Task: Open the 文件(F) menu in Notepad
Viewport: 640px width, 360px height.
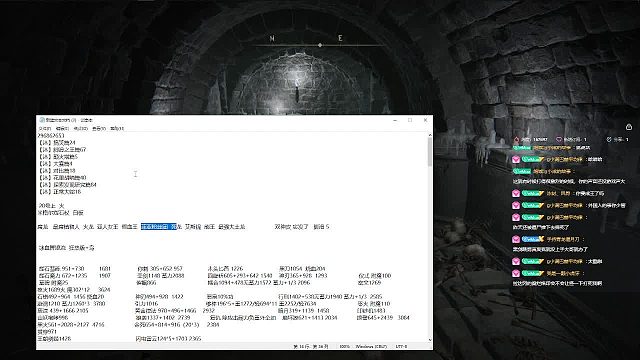Action: (x=45, y=129)
